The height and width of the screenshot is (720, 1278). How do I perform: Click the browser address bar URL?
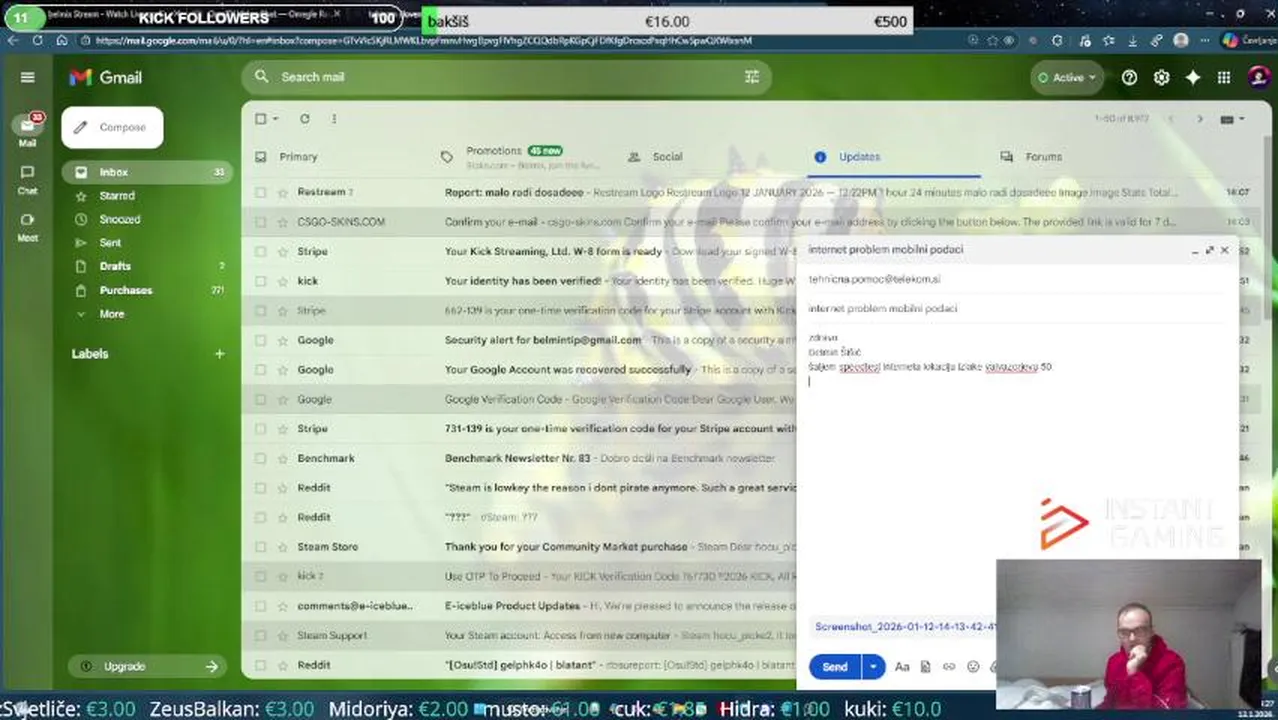tap(424, 41)
